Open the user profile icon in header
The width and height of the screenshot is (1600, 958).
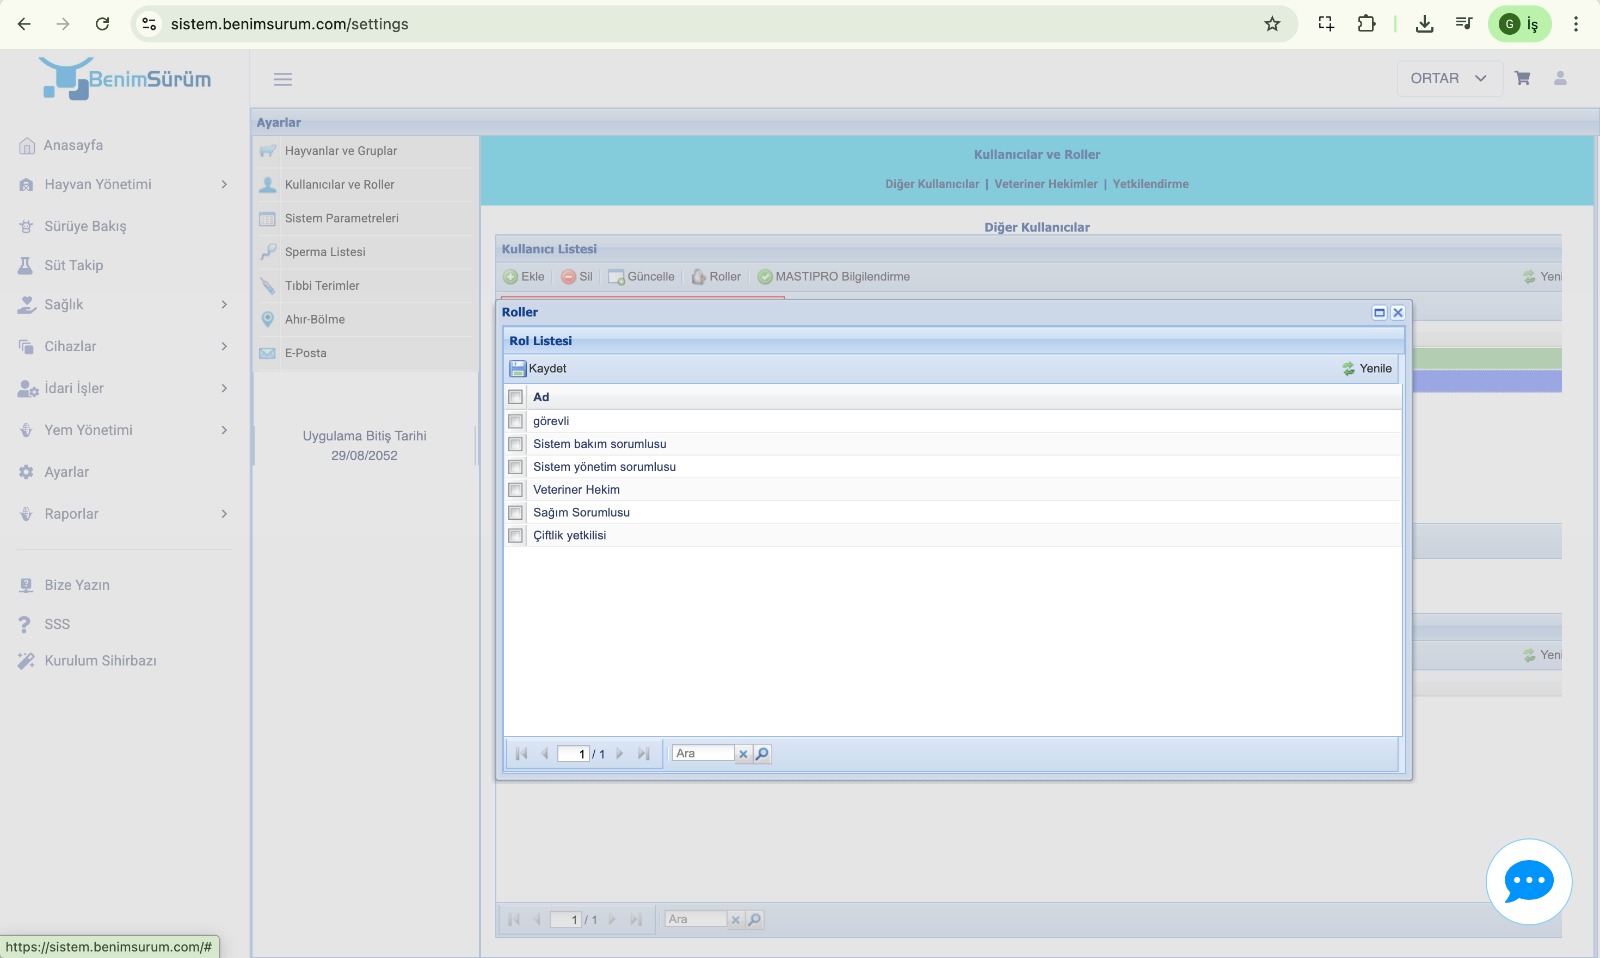point(1560,78)
